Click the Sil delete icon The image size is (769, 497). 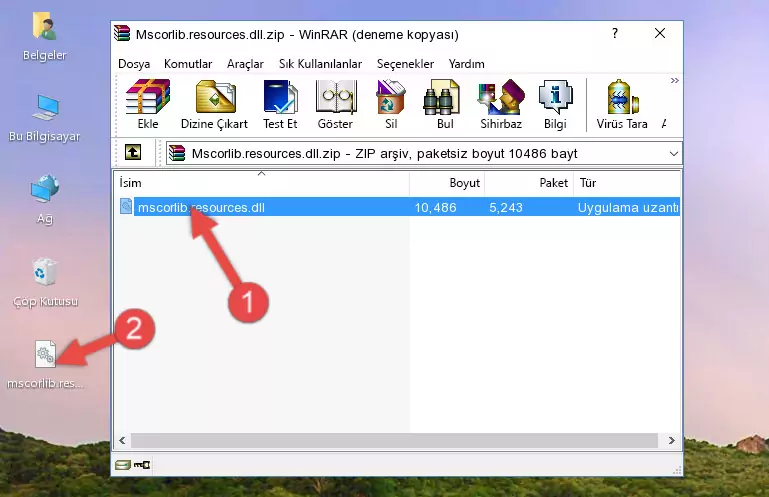(391, 104)
